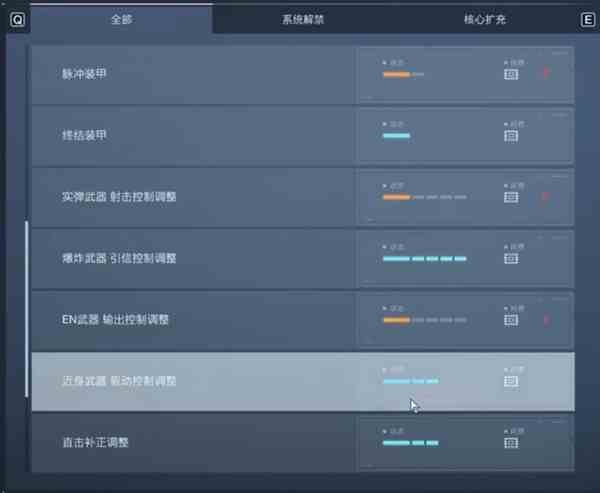The image size is (600, 493).
Task: Switch to the 系统解禁 tab
Action: coord(303,19)
